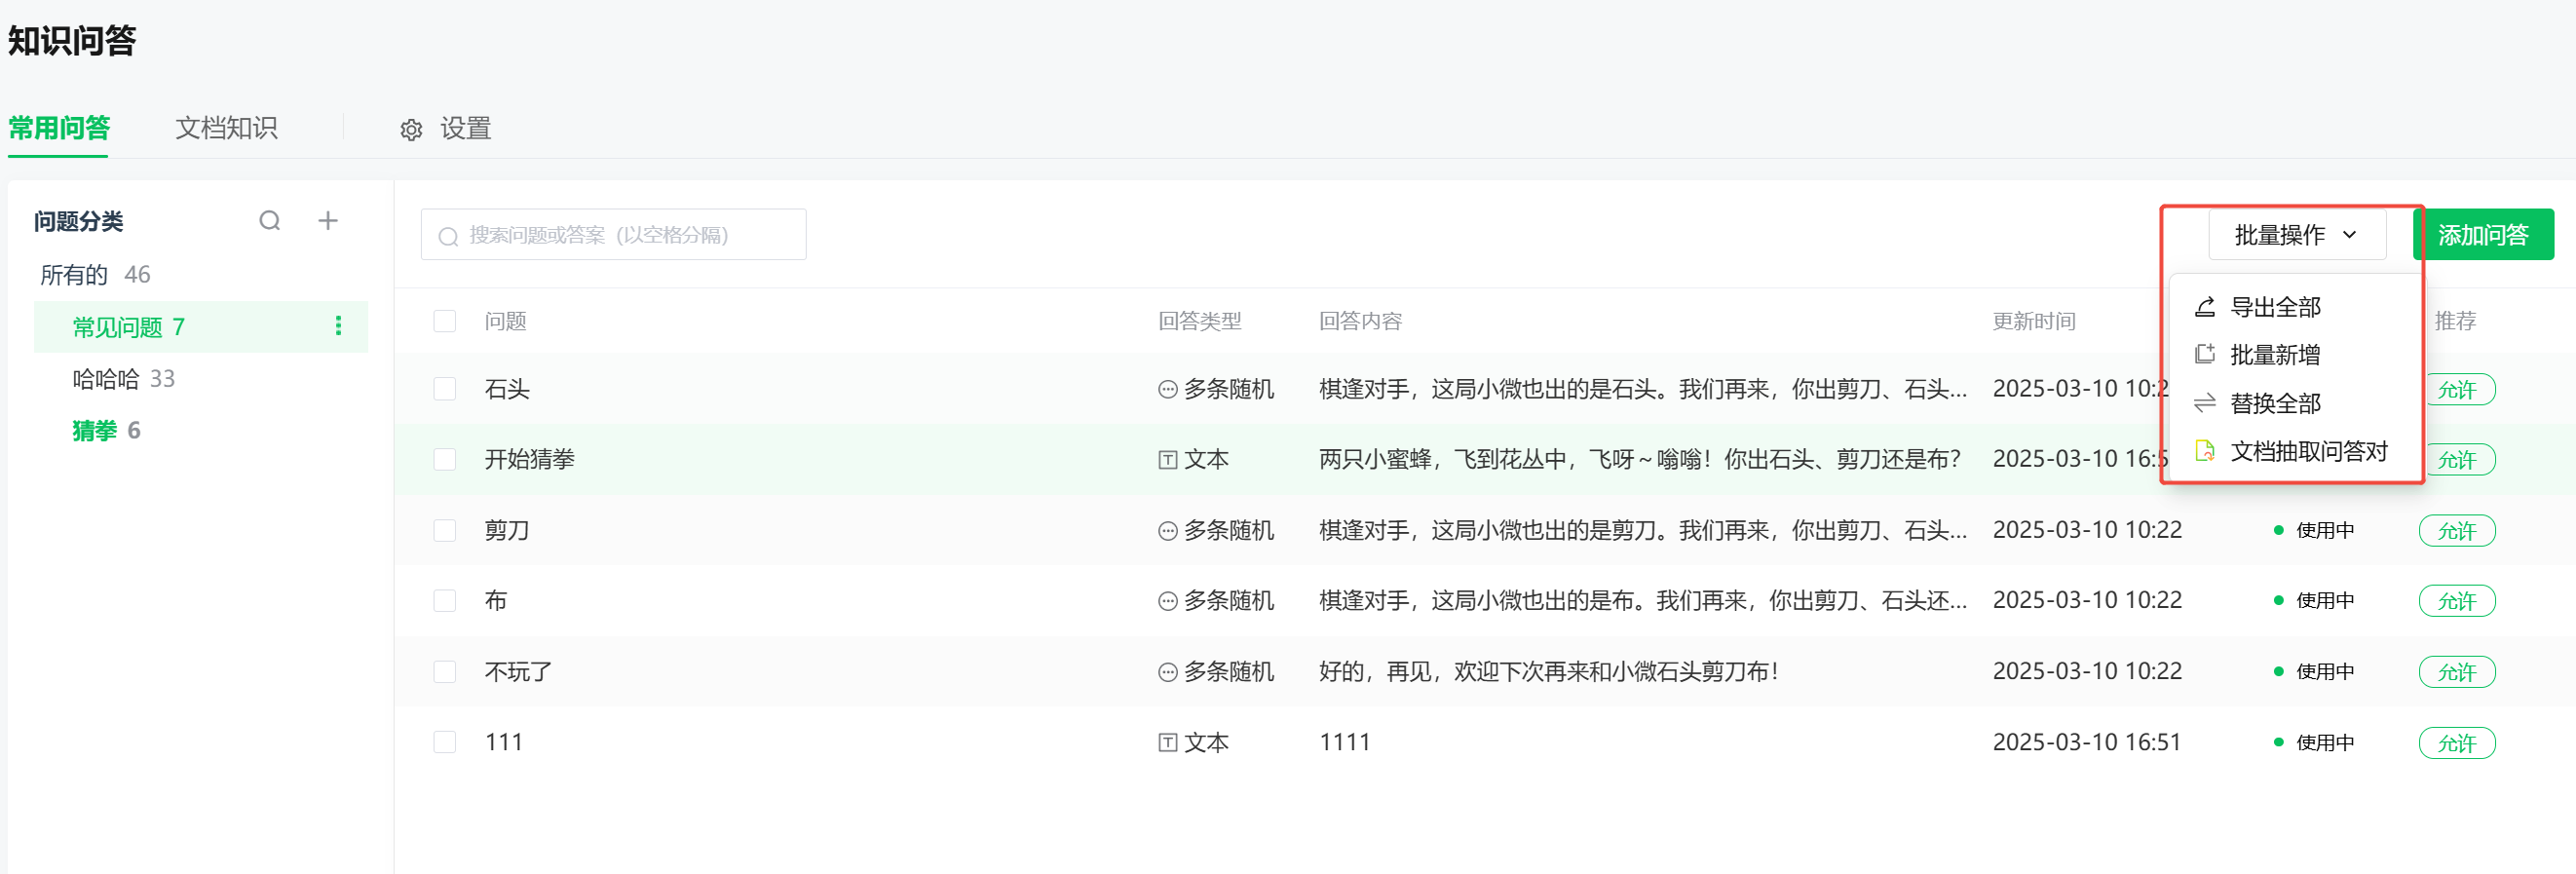Image resolution: width=2576 pixels, height=874 pixels.
Task: Open the three-dot menu for 常见问题
Action: click(x=338, y=326)
